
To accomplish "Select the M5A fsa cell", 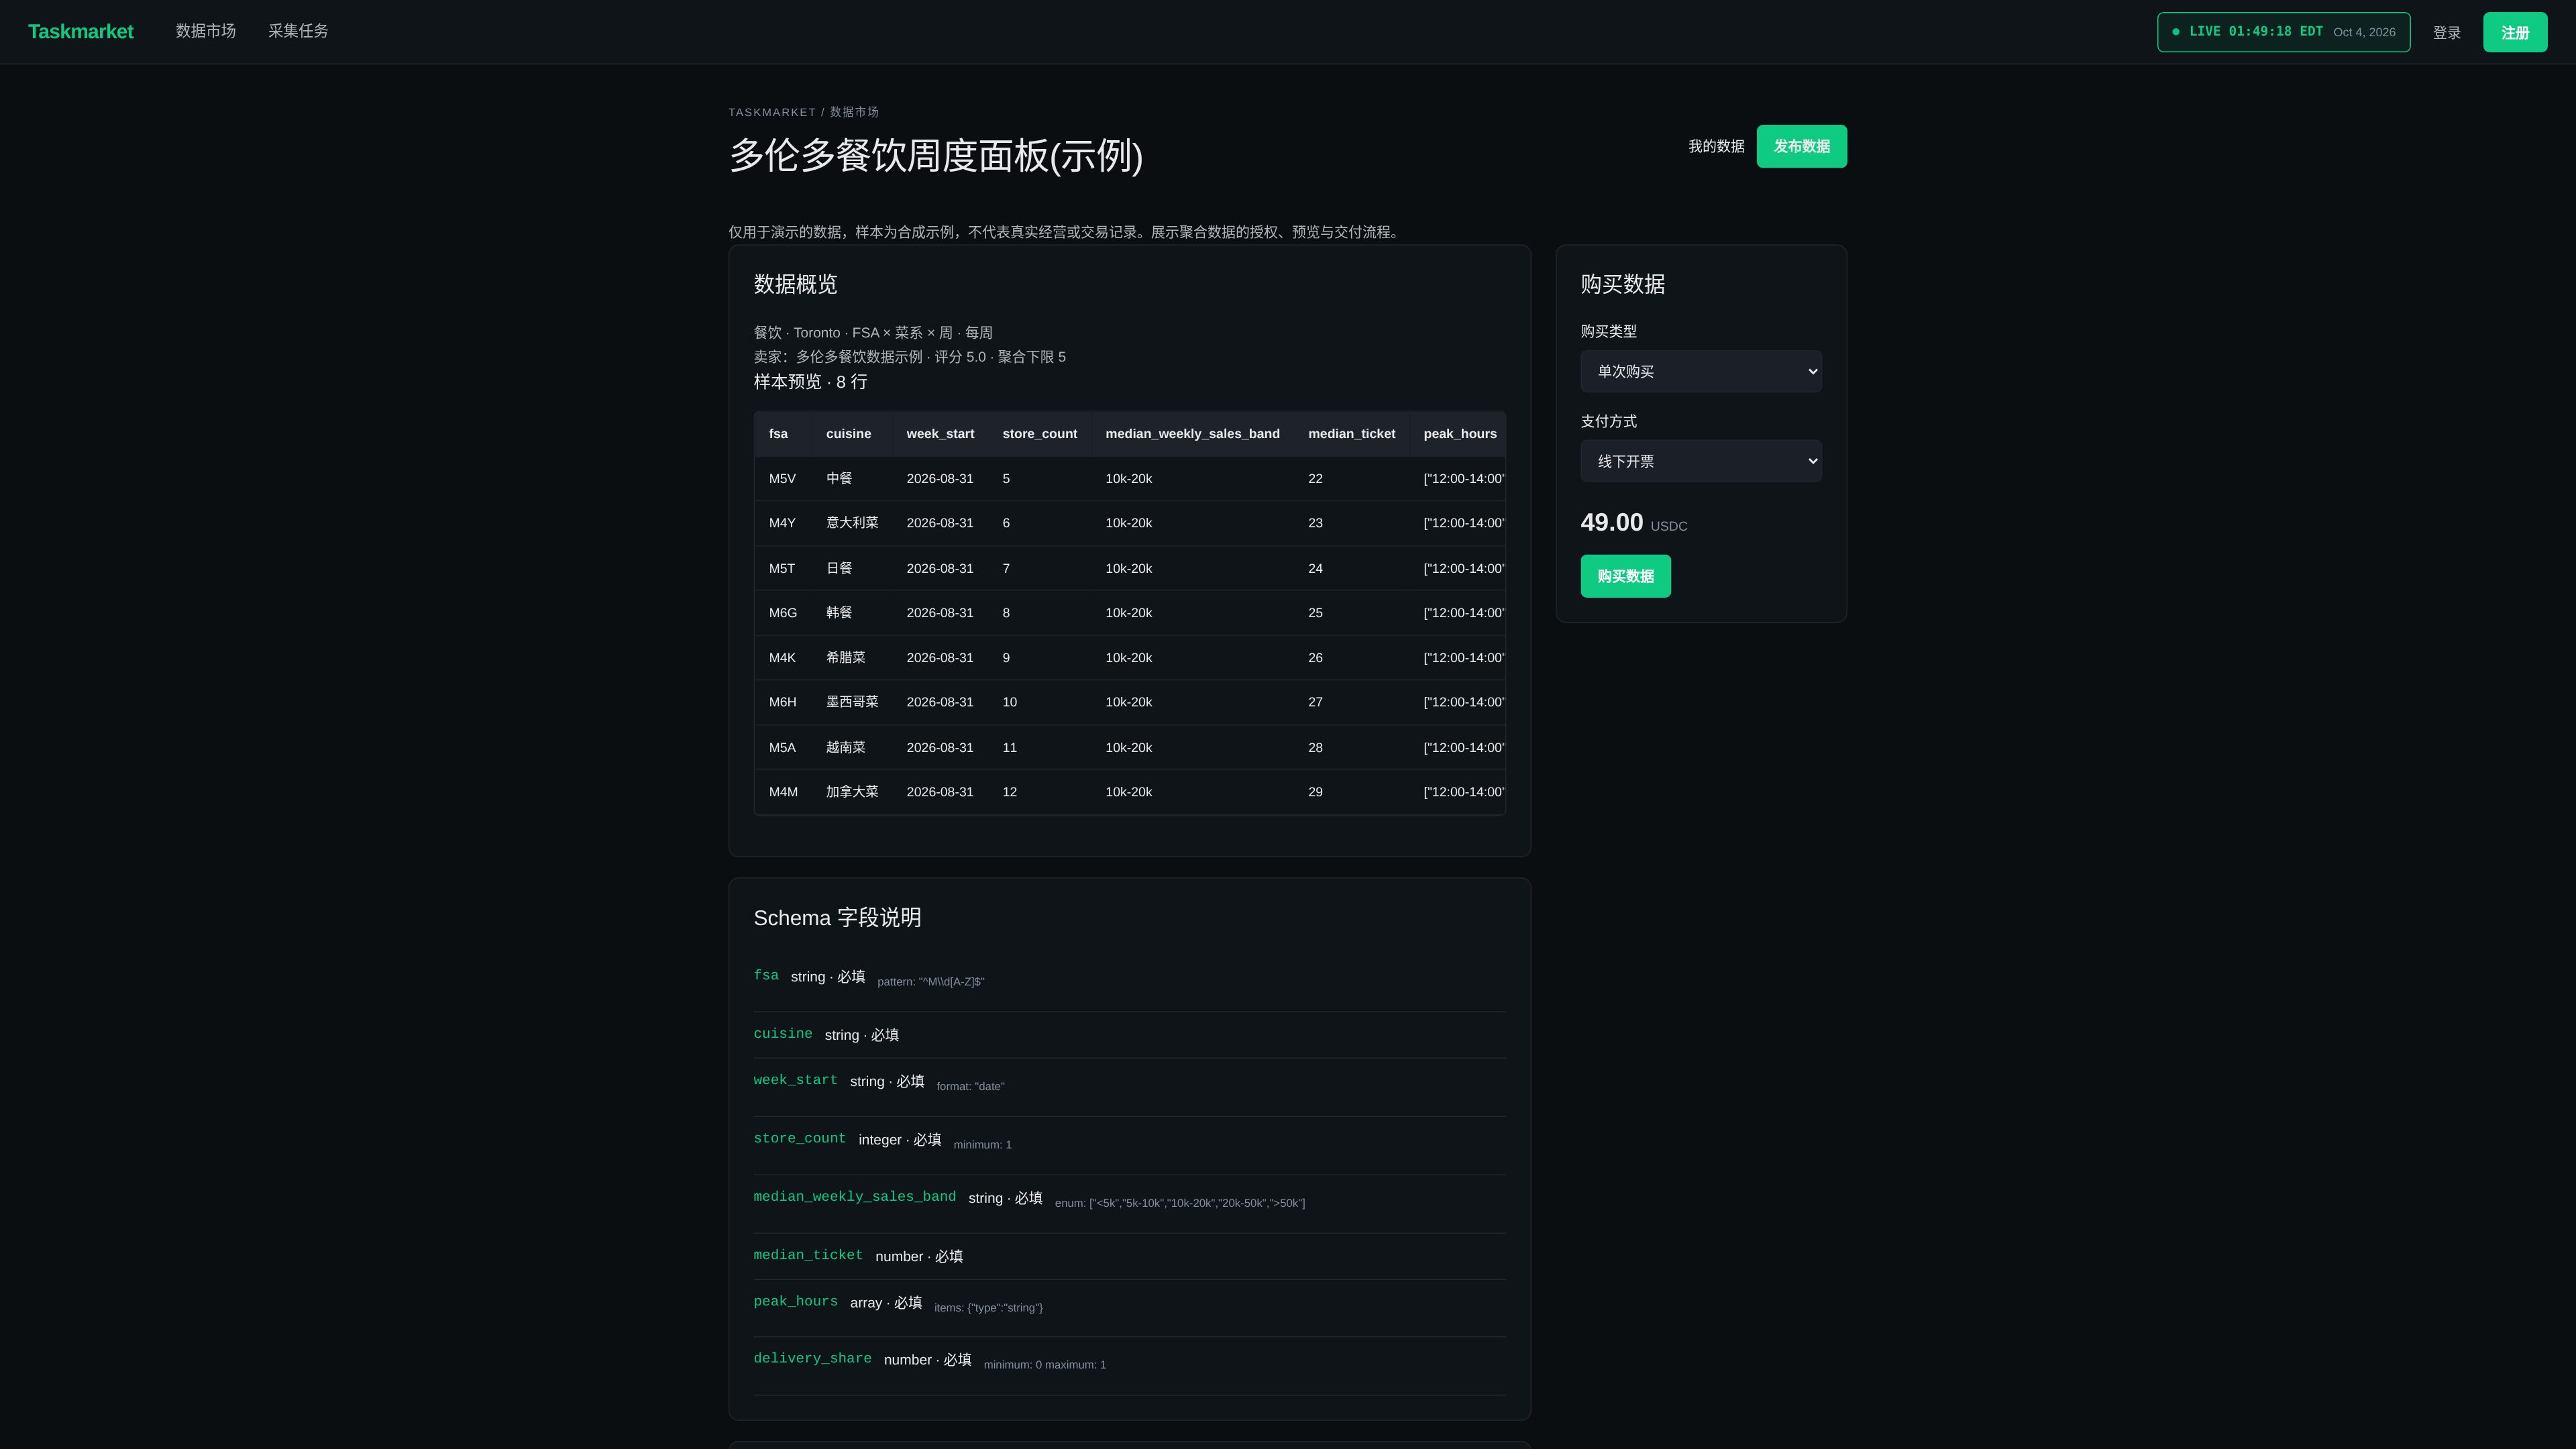I will click(x=782, y=748).
